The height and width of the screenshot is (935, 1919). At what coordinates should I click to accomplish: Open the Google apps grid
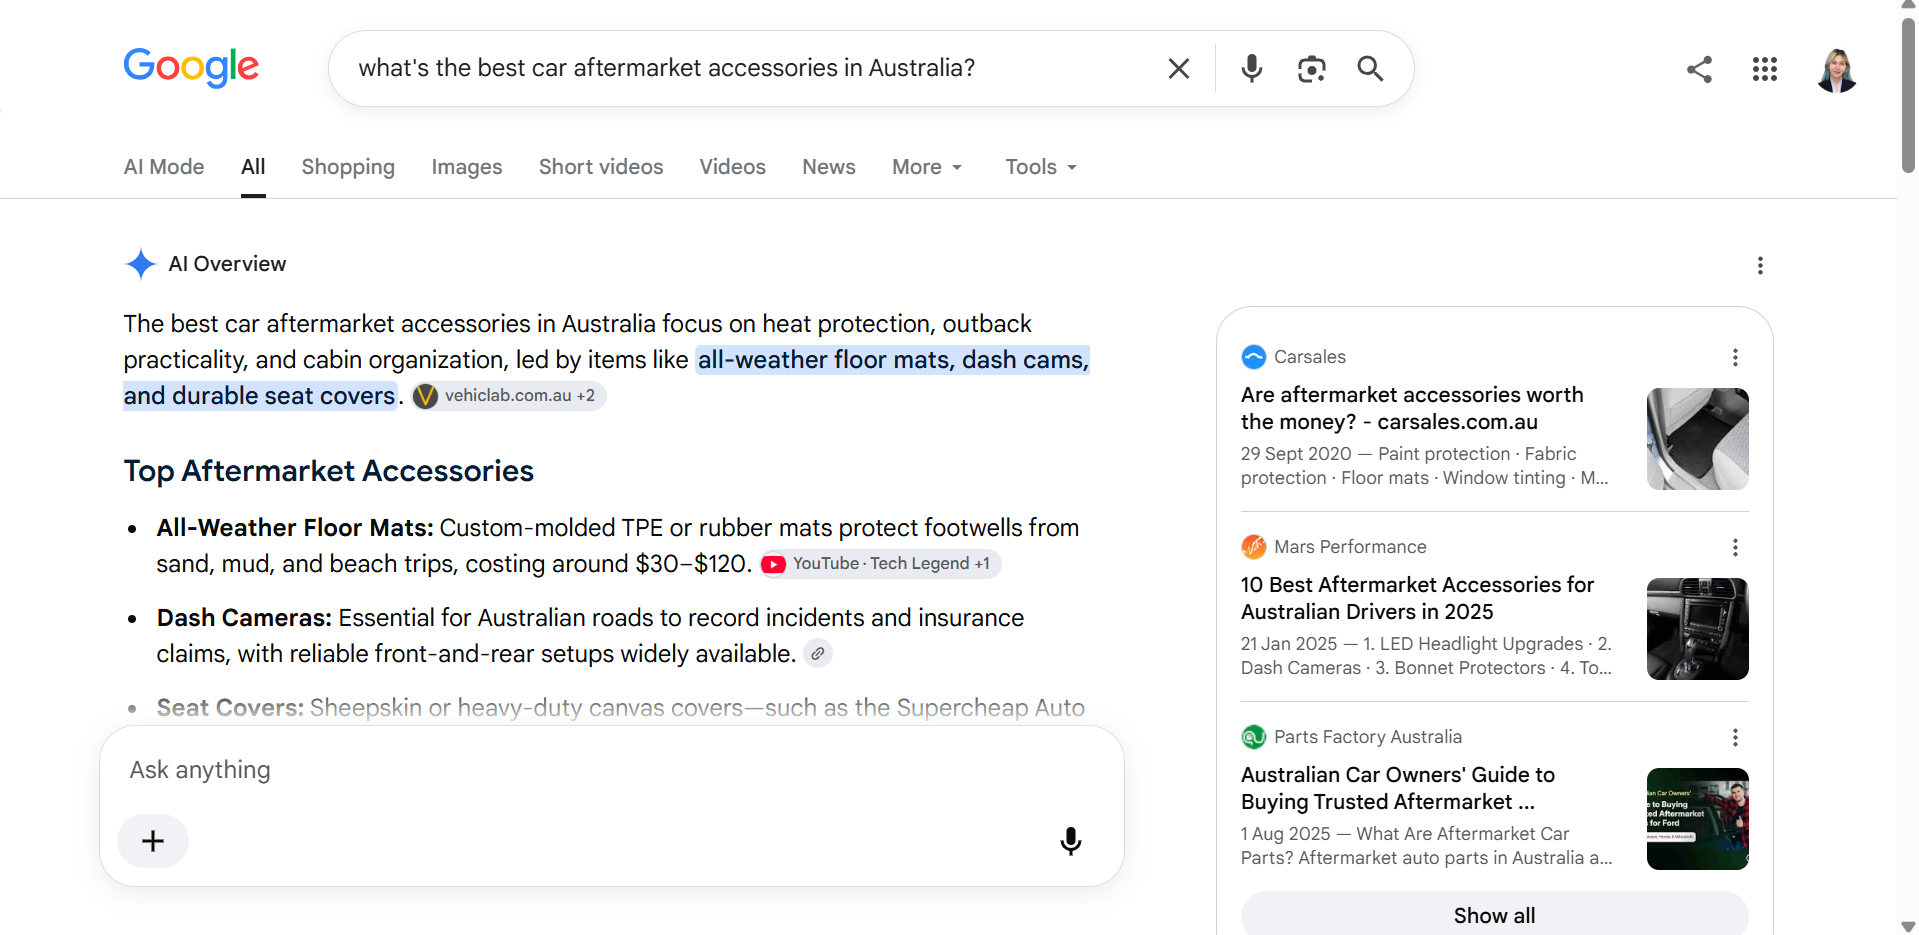point(1765,69)
